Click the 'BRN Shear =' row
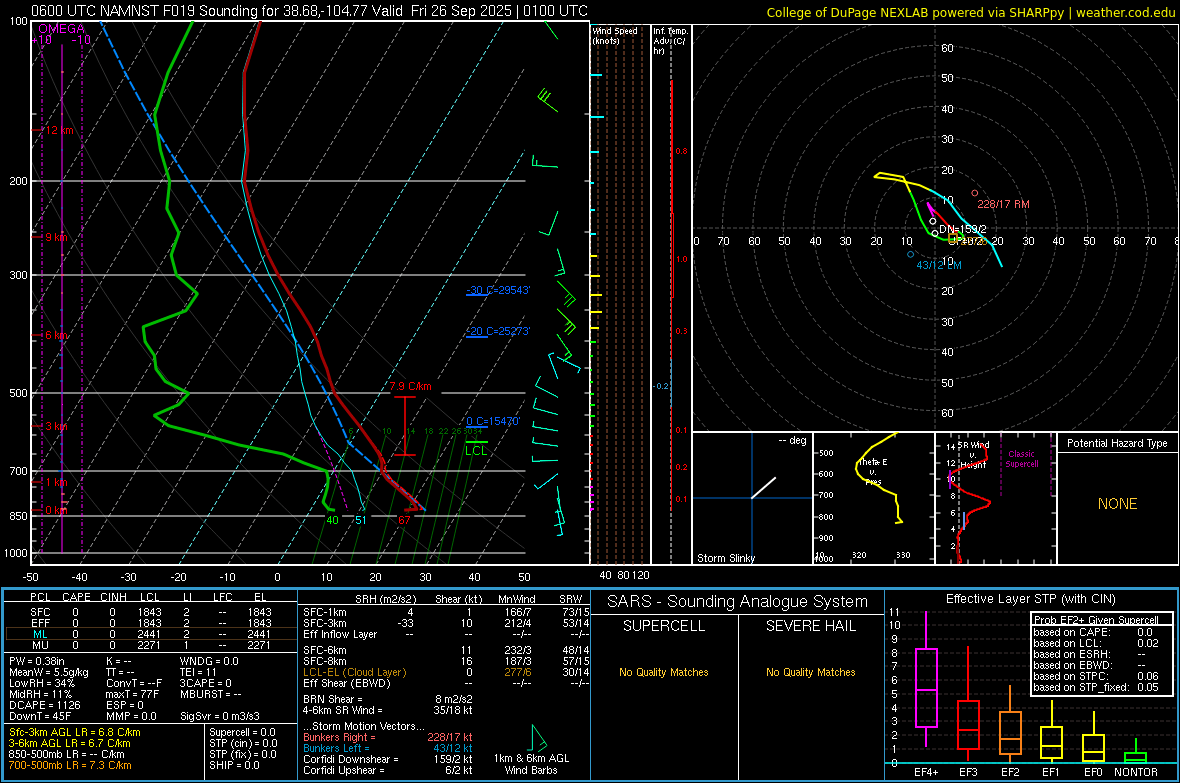Image resolution: width=1180 pixels, height=783 pixels. (x=388, y=699)
